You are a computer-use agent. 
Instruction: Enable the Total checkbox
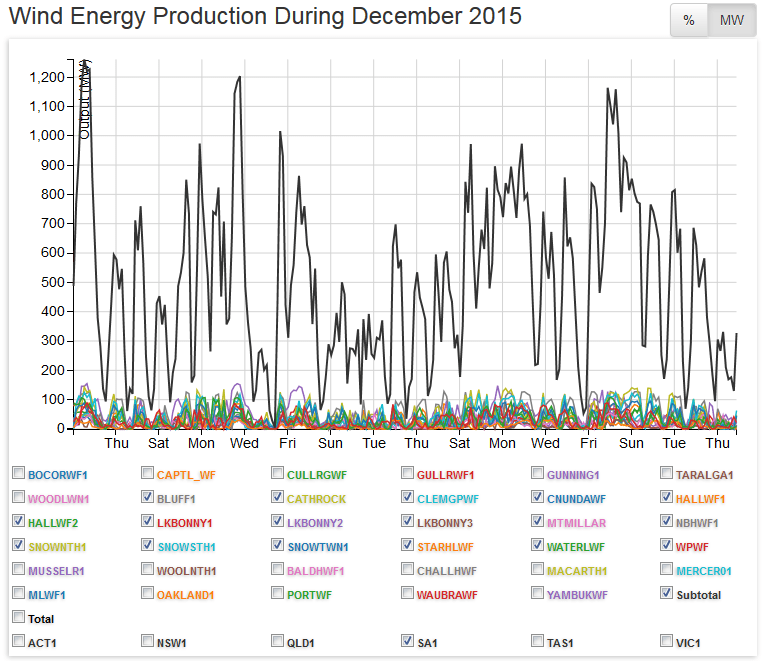click(x=18, y=618)
